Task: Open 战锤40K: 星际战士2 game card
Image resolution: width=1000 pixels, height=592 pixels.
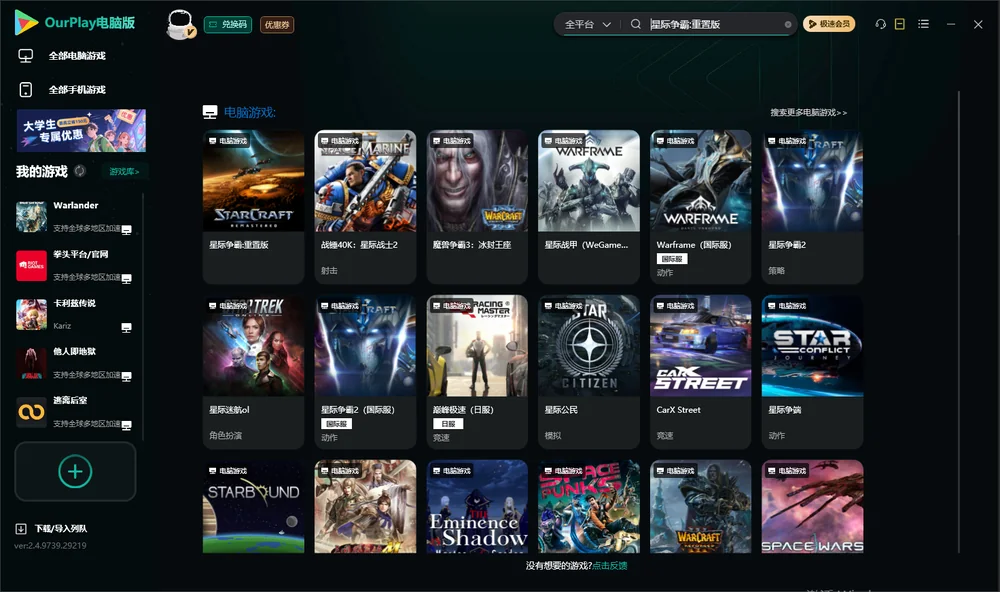Action: [x=365, y=207]
